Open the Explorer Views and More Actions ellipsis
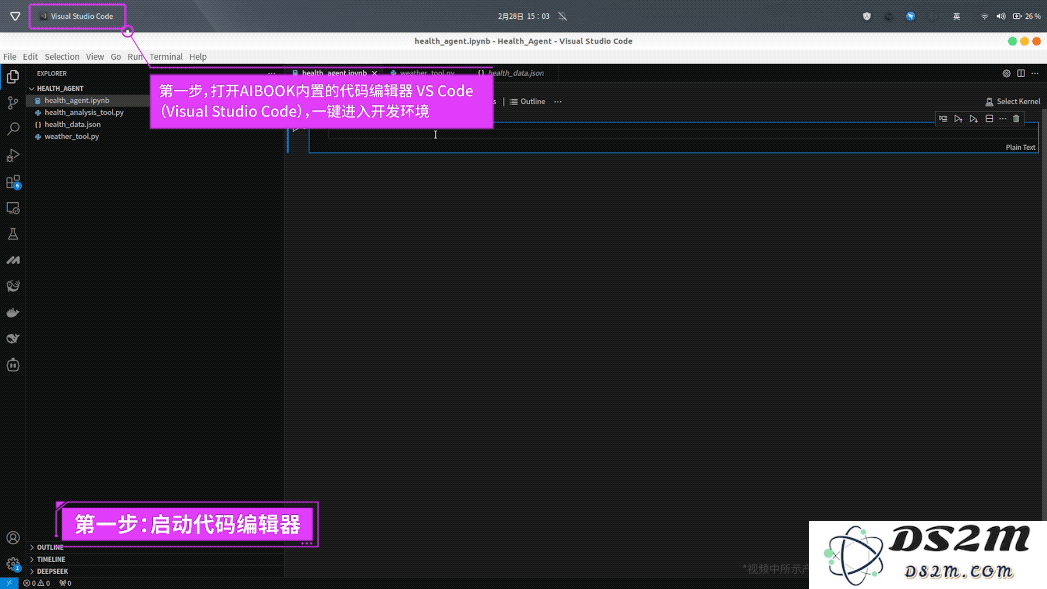This screenshot has height=589, width=1047. tap(272, 73)
